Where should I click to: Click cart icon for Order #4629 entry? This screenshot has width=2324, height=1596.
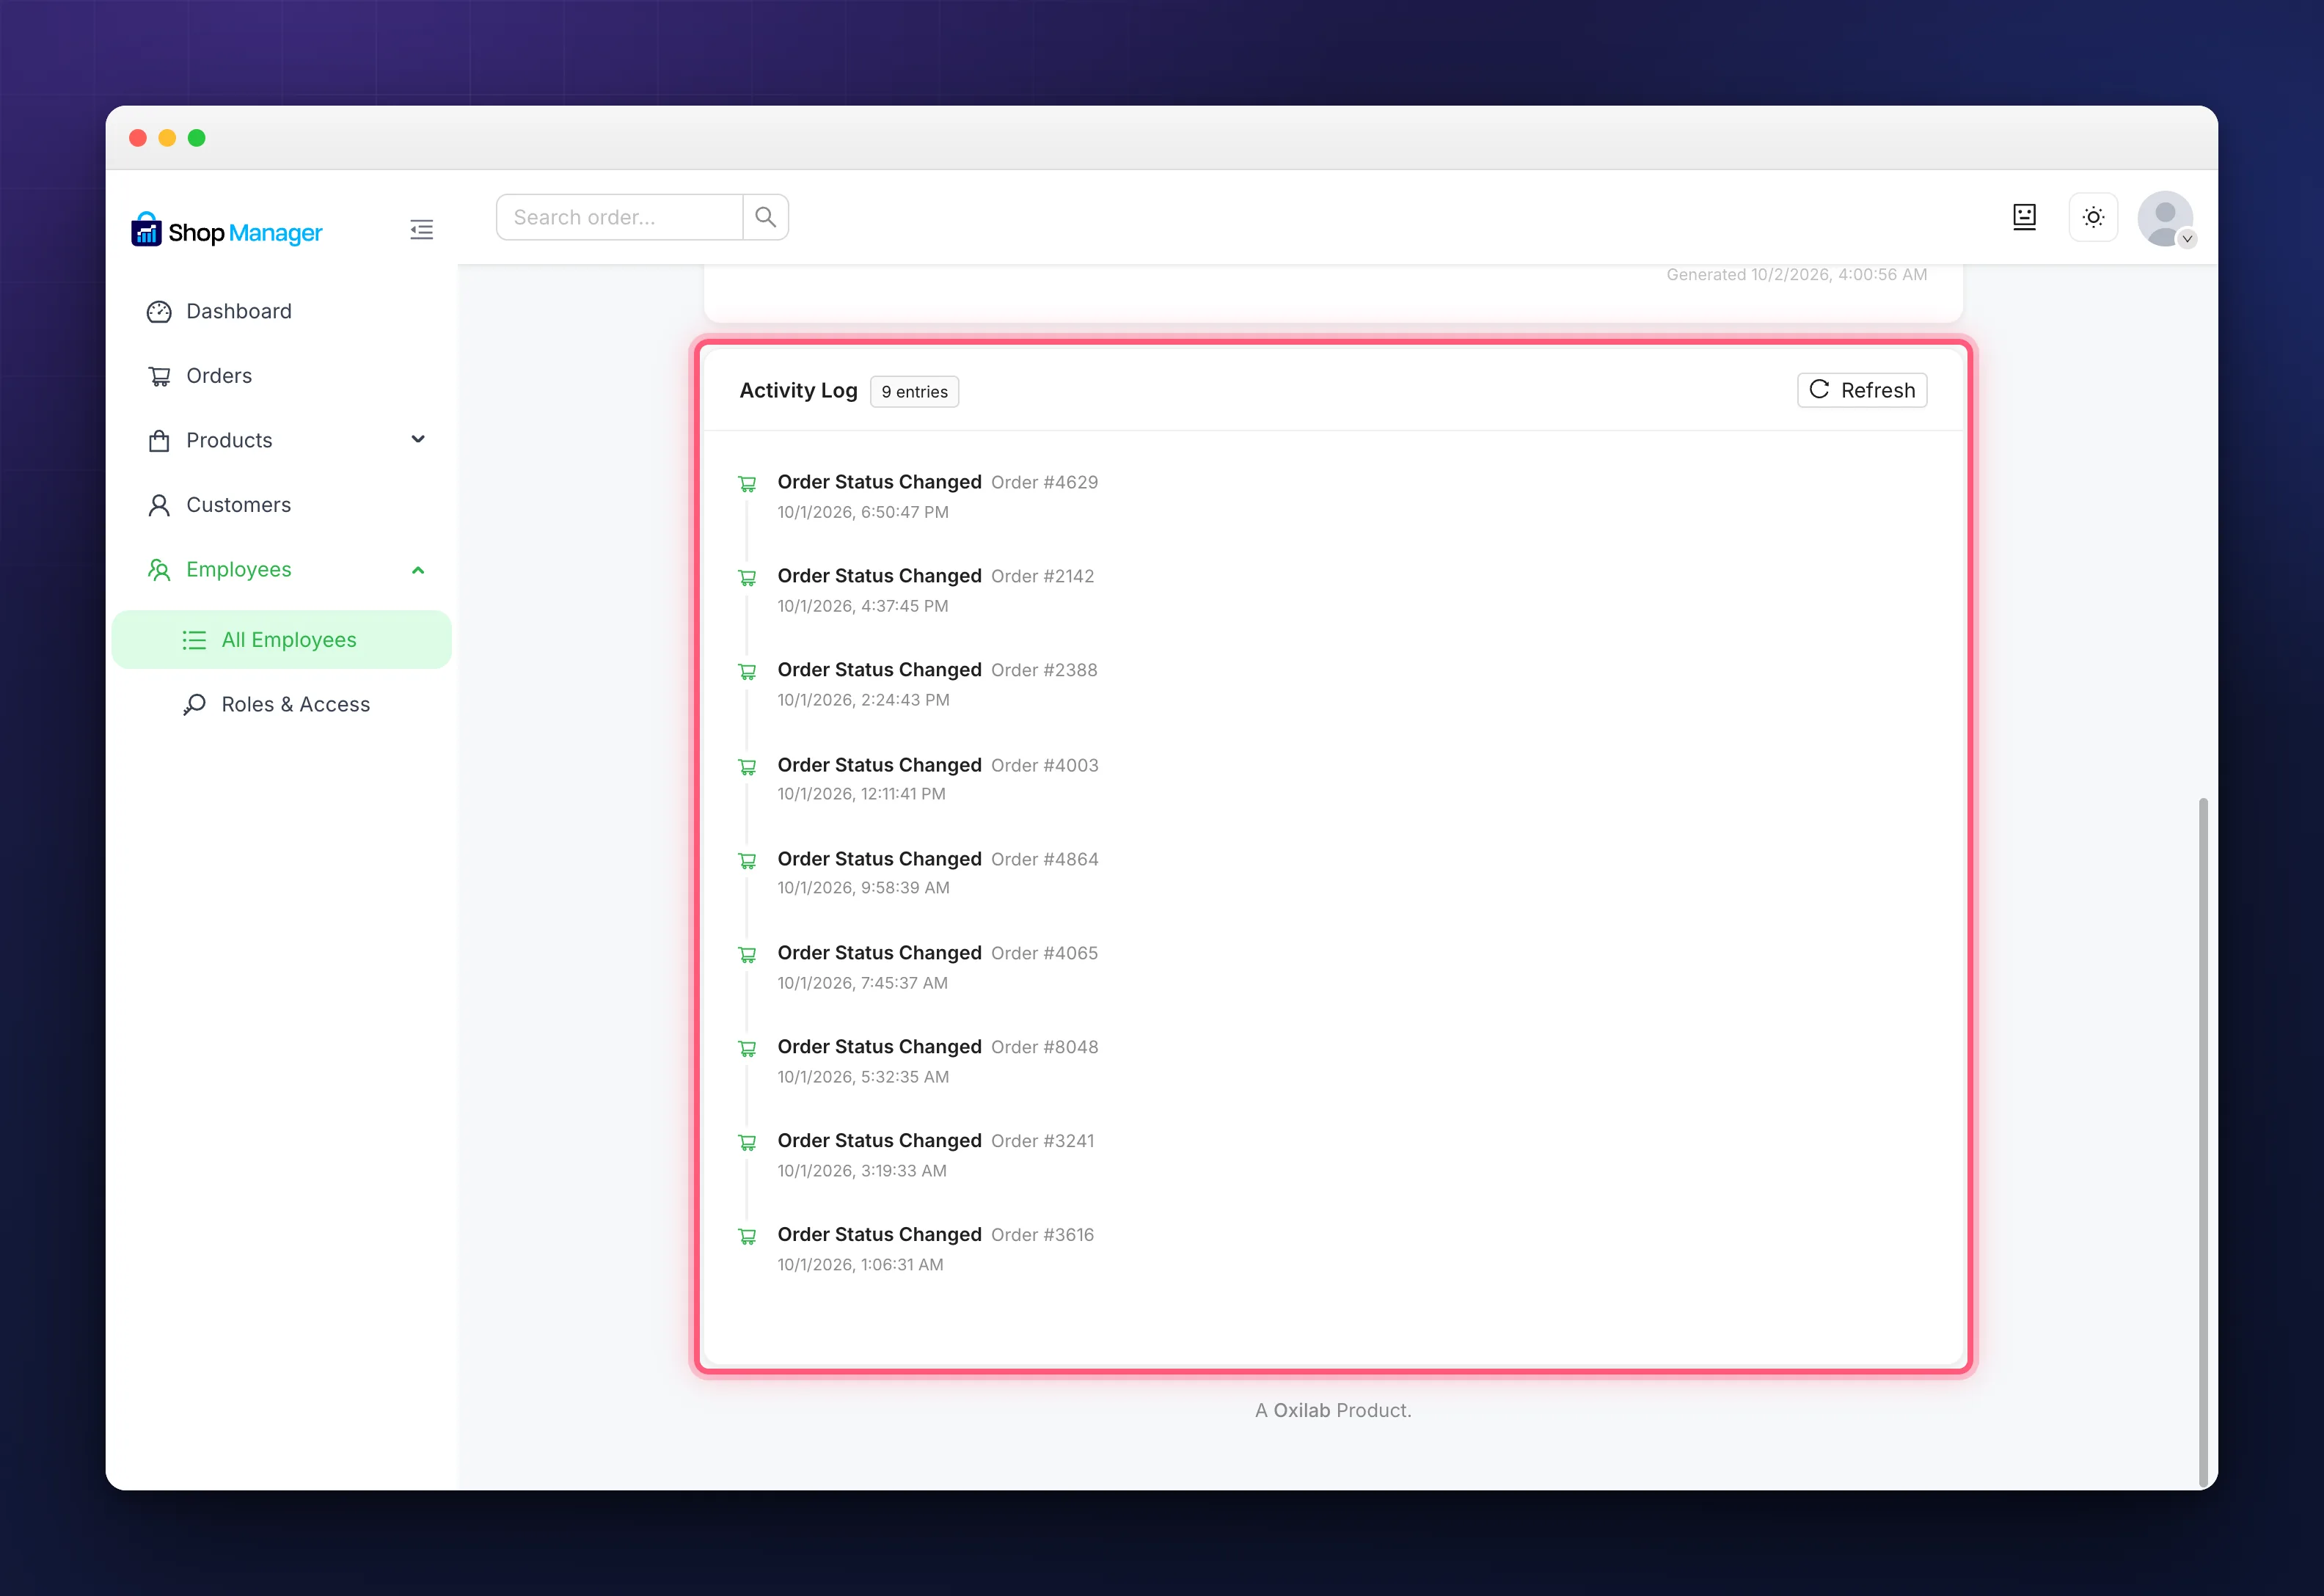[x=747, y=484]
